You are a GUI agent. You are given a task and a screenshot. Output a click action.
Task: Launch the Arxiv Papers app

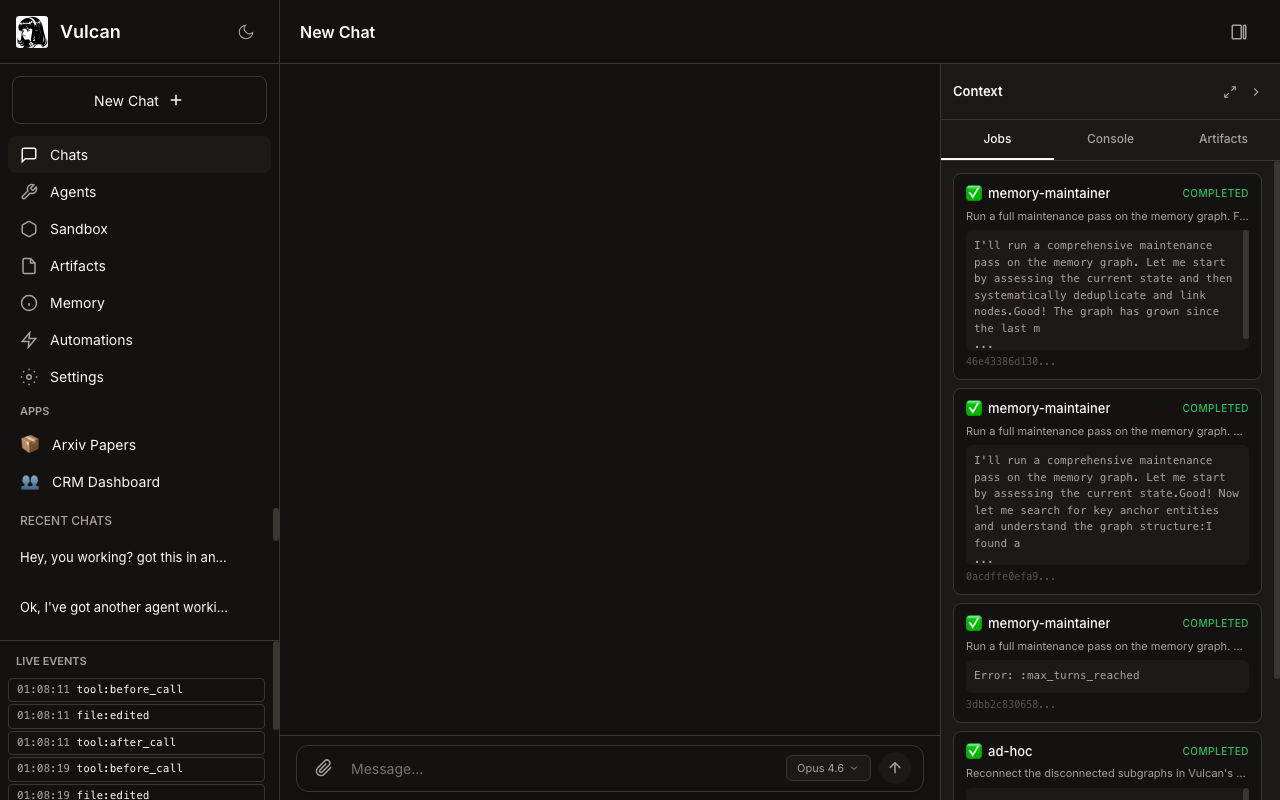coord(93,445)
